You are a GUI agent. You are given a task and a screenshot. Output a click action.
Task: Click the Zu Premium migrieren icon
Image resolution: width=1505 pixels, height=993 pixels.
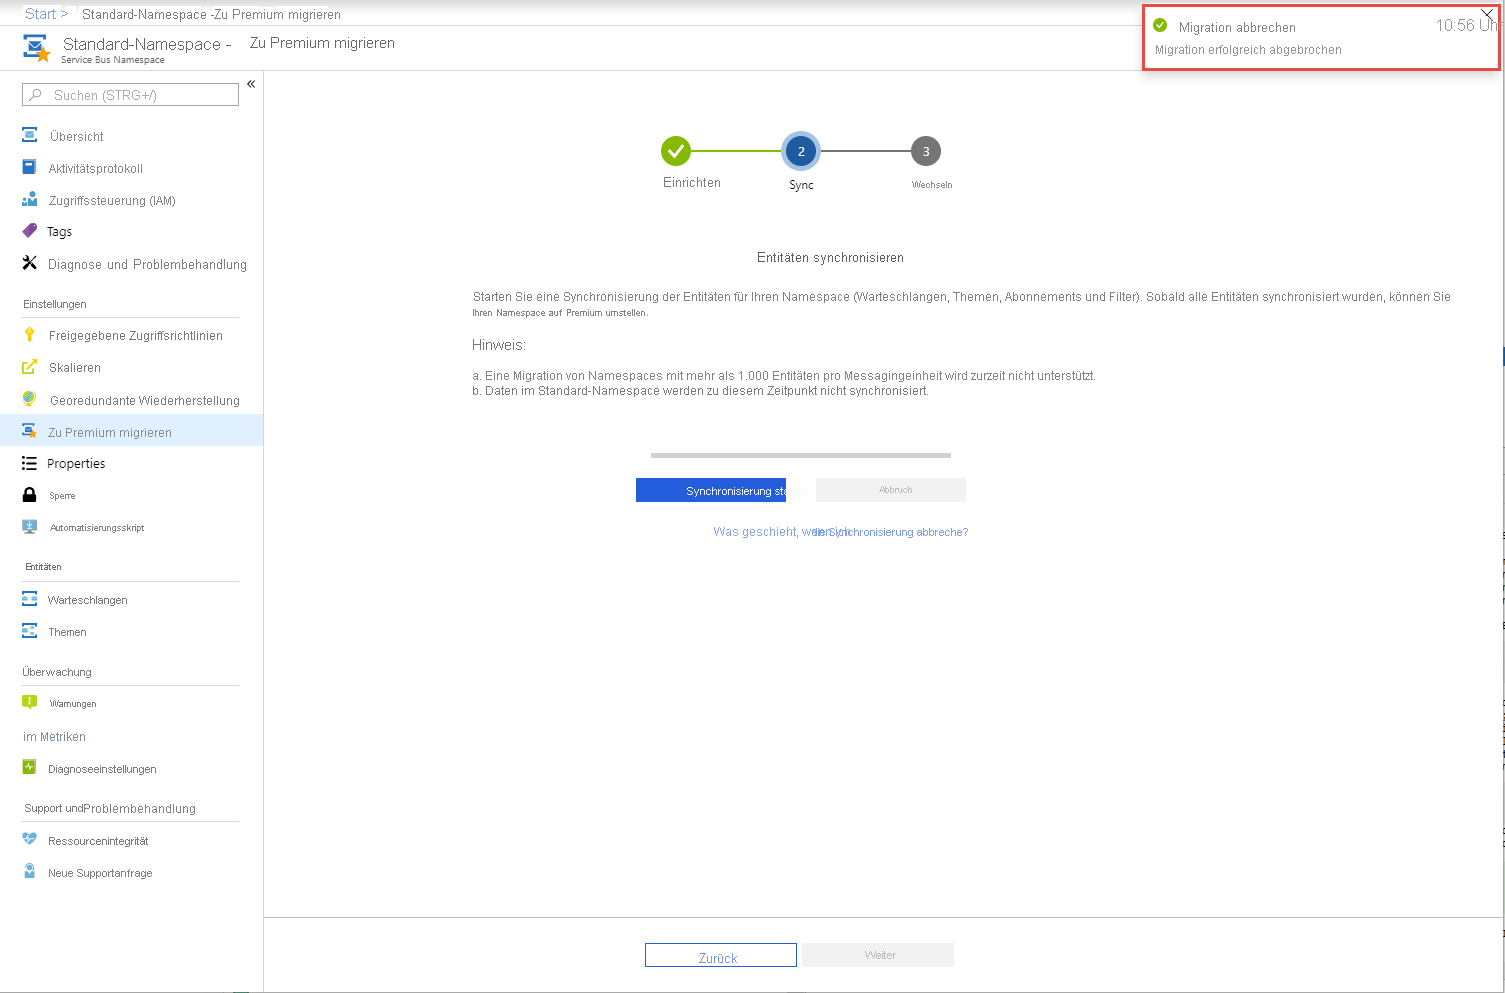(x=30, y=431)
